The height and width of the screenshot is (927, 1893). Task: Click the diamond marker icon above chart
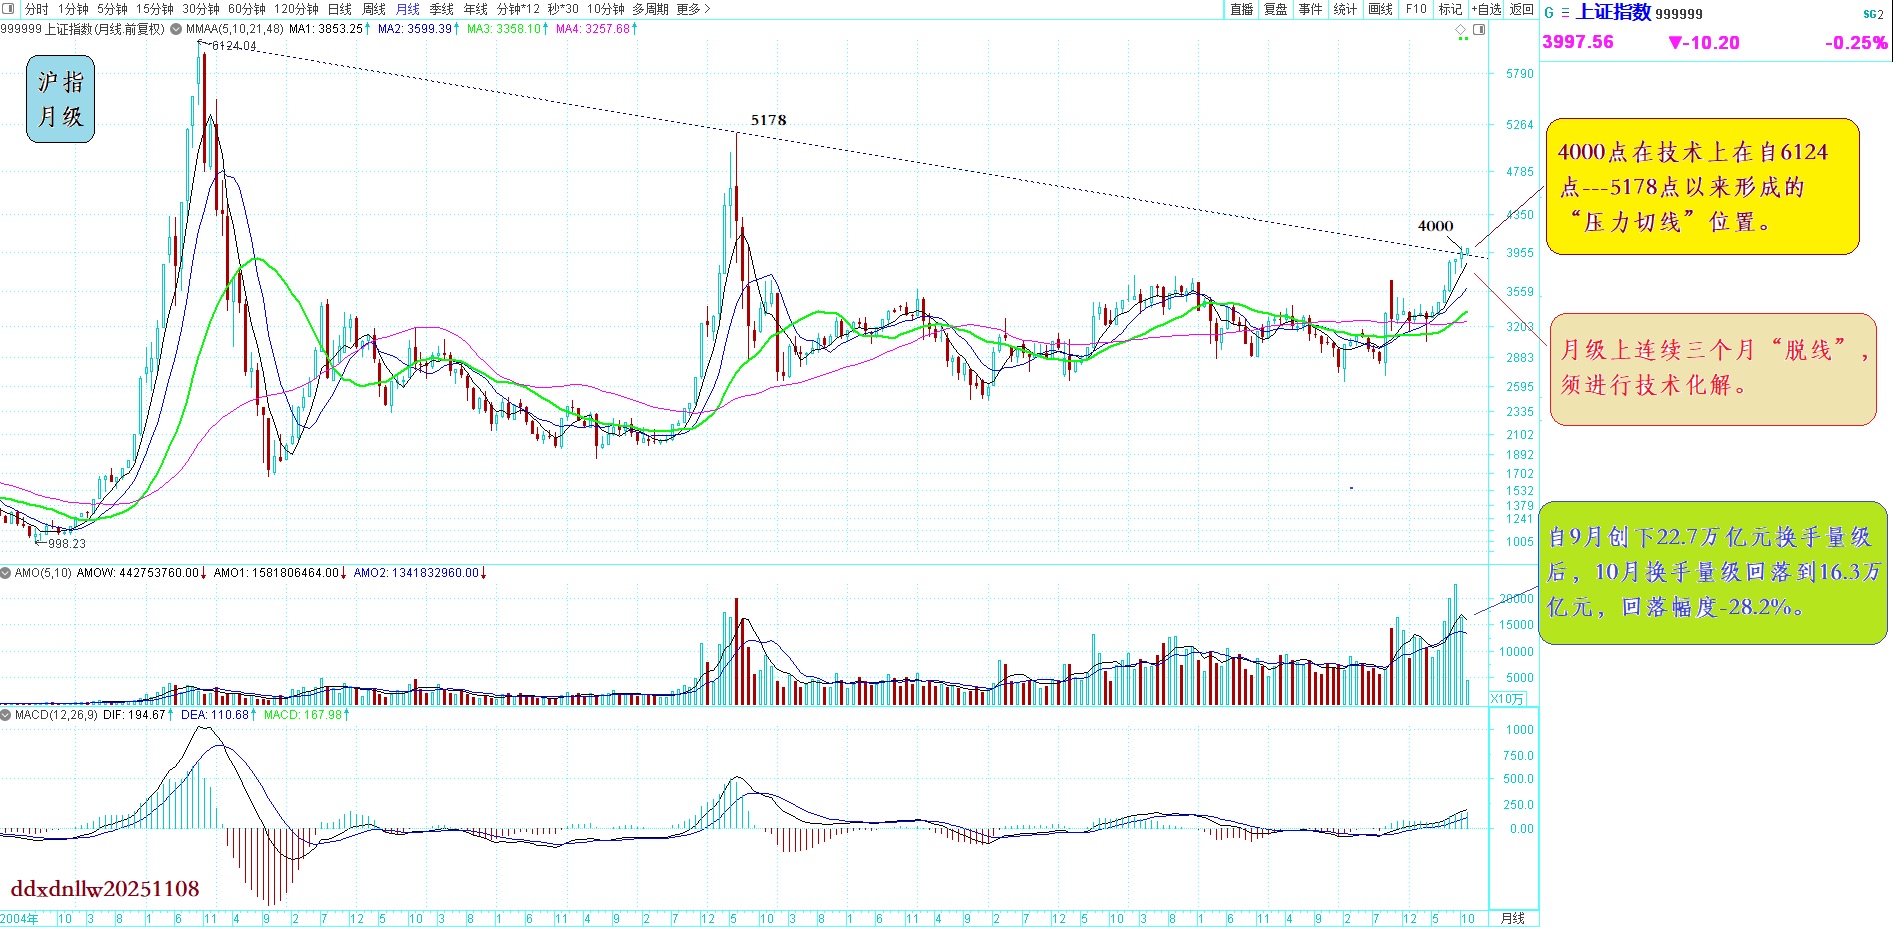tap(1461, 30)
